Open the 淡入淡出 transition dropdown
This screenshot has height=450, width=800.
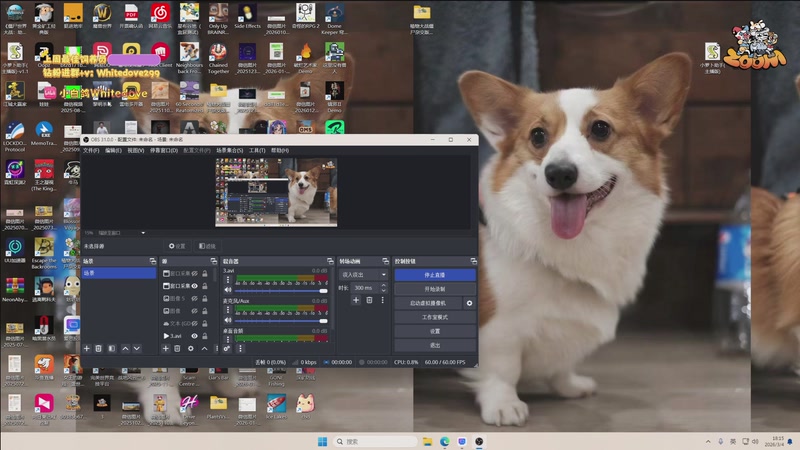(363, 274)
